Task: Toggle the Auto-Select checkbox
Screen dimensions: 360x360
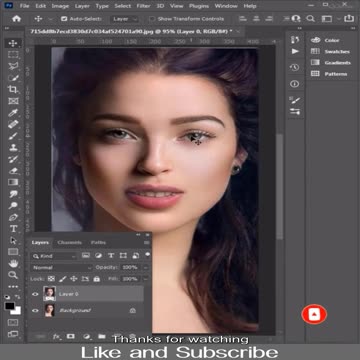Action: point(64,19)
